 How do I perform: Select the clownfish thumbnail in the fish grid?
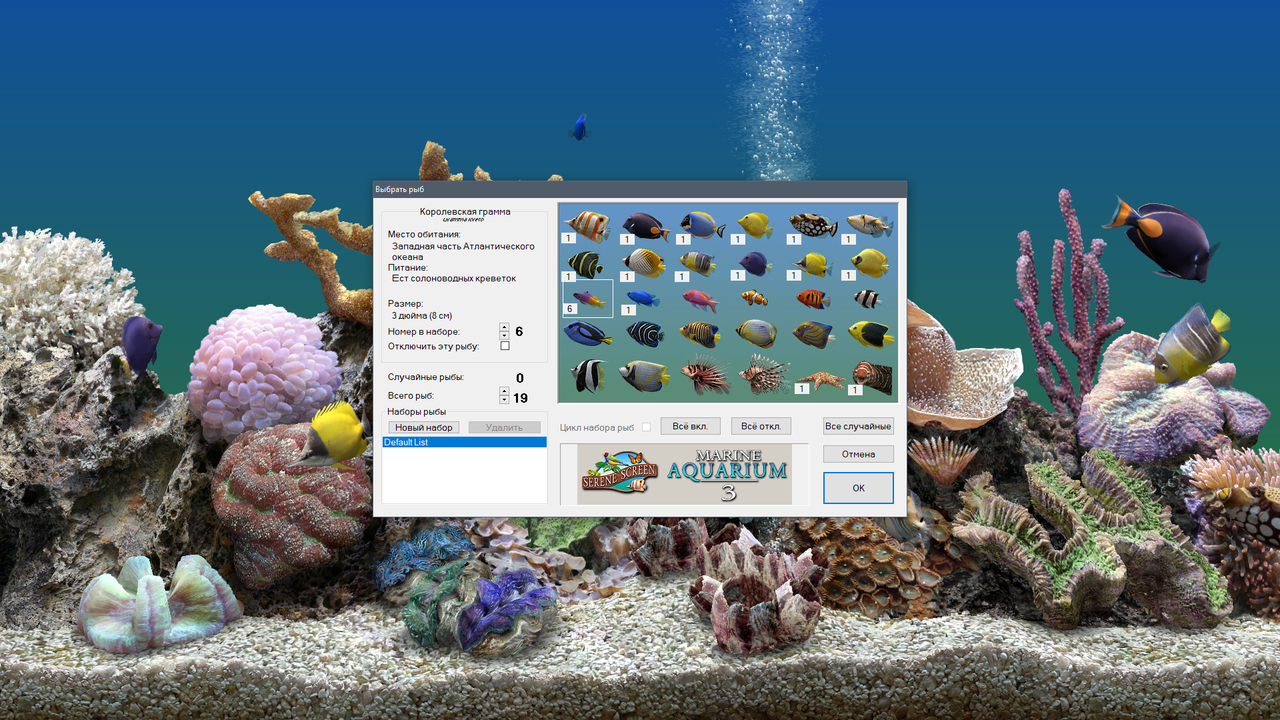(x=752, y=298)
